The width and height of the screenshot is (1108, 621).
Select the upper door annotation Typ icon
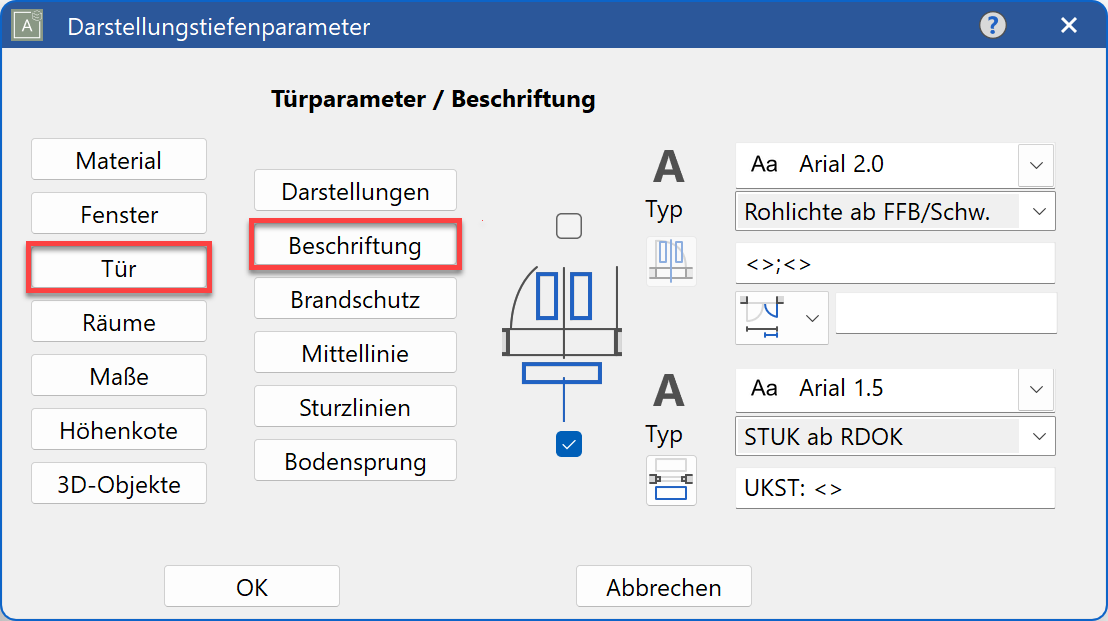(x=671, y=260)
